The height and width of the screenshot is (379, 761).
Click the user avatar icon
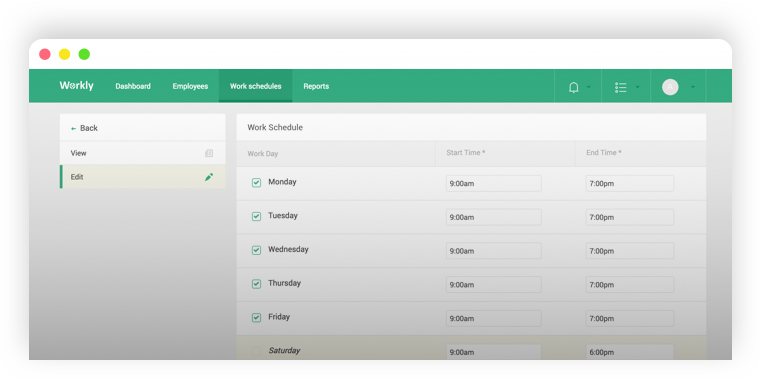click(670, 87)
